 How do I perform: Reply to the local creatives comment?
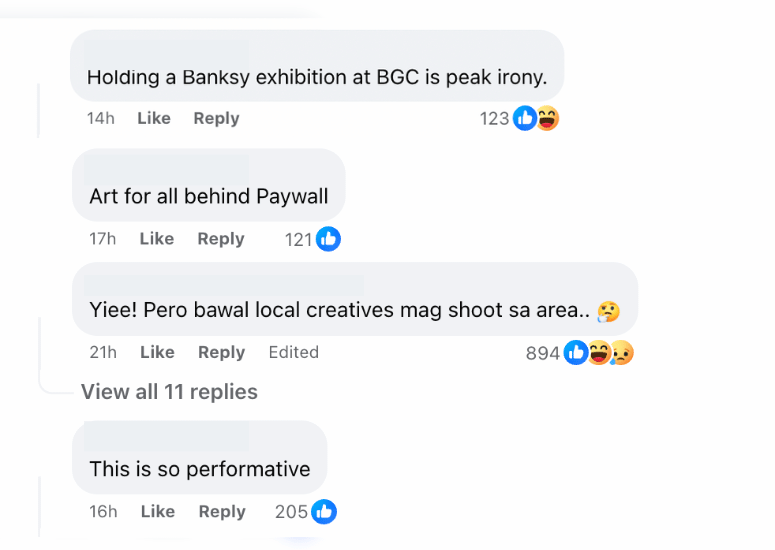[x=221, y=352]
